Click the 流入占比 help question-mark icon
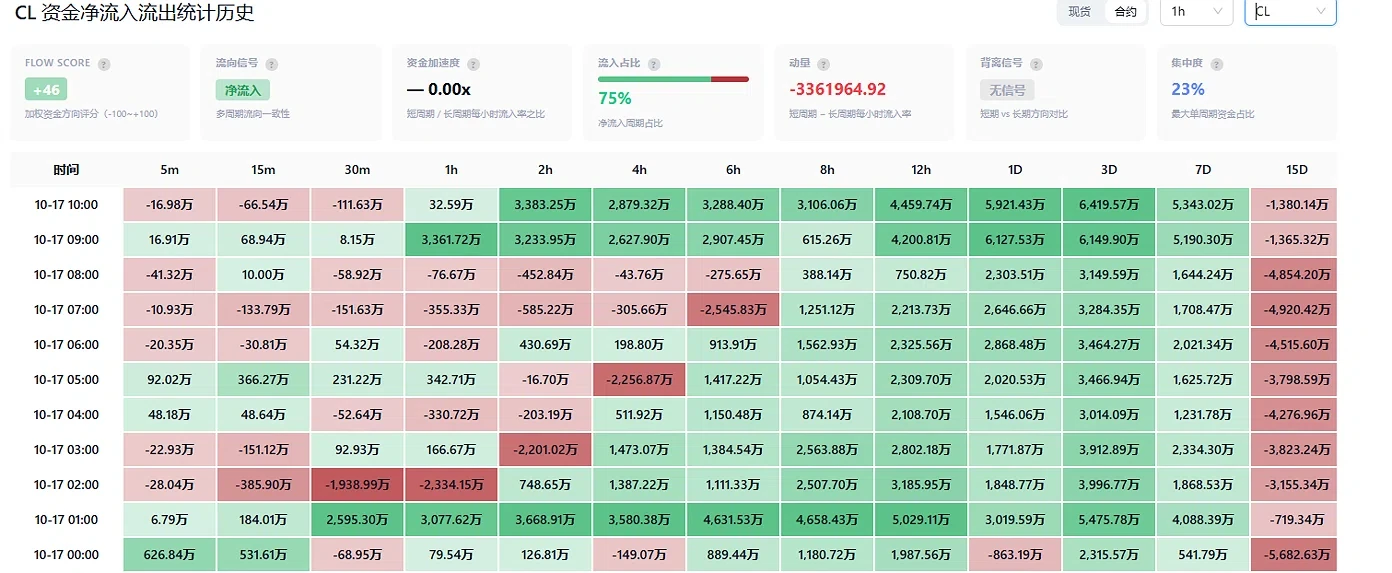The height and width of the screenshot is (573, 1392). pos(655,64)
